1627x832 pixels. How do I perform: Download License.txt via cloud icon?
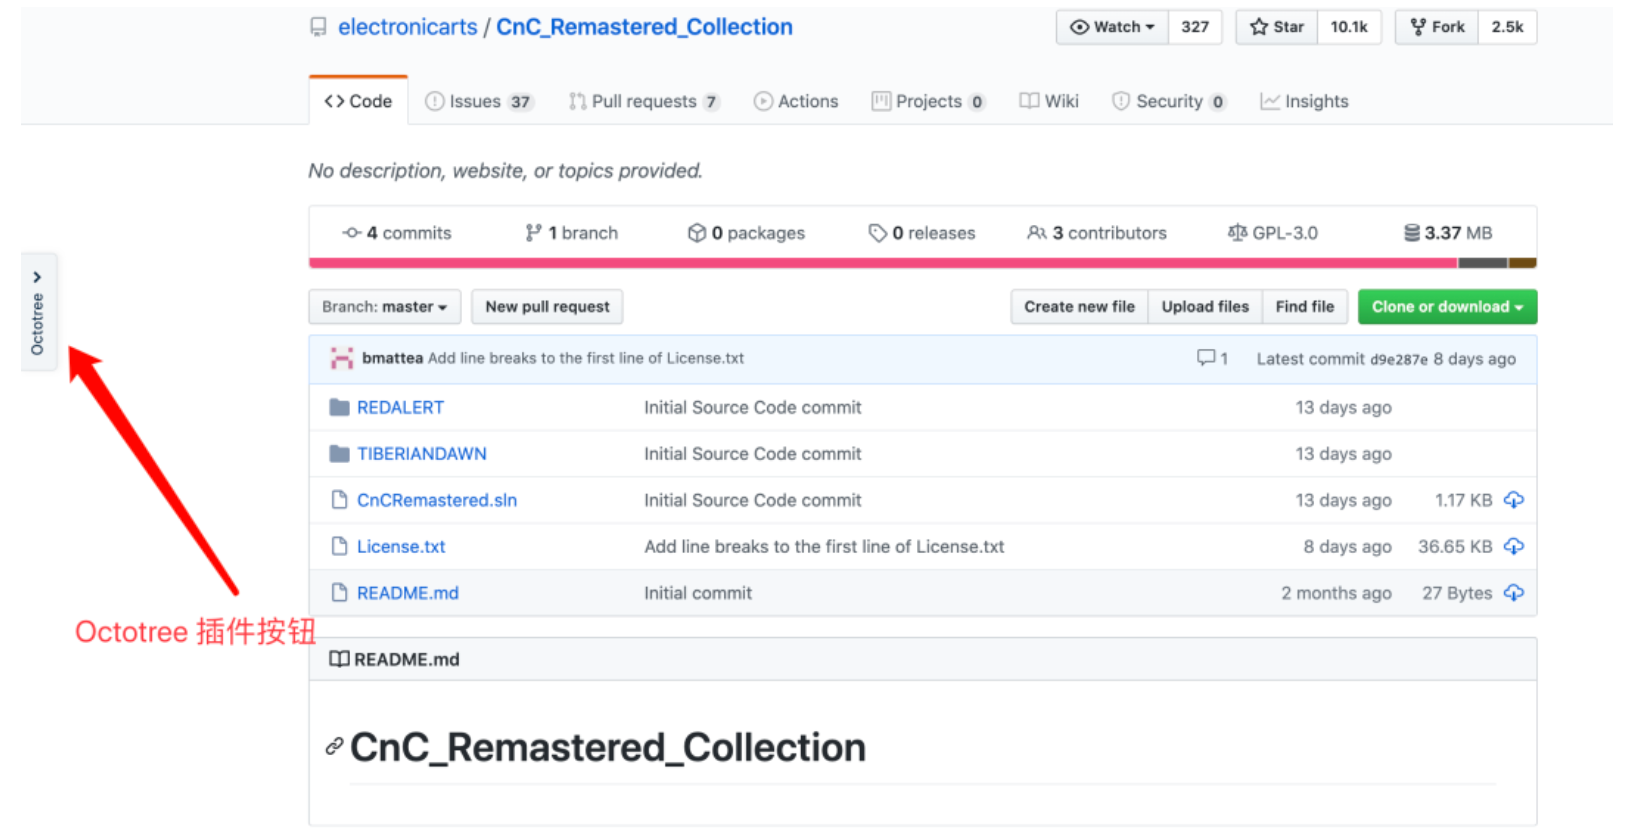[1514, 546]
